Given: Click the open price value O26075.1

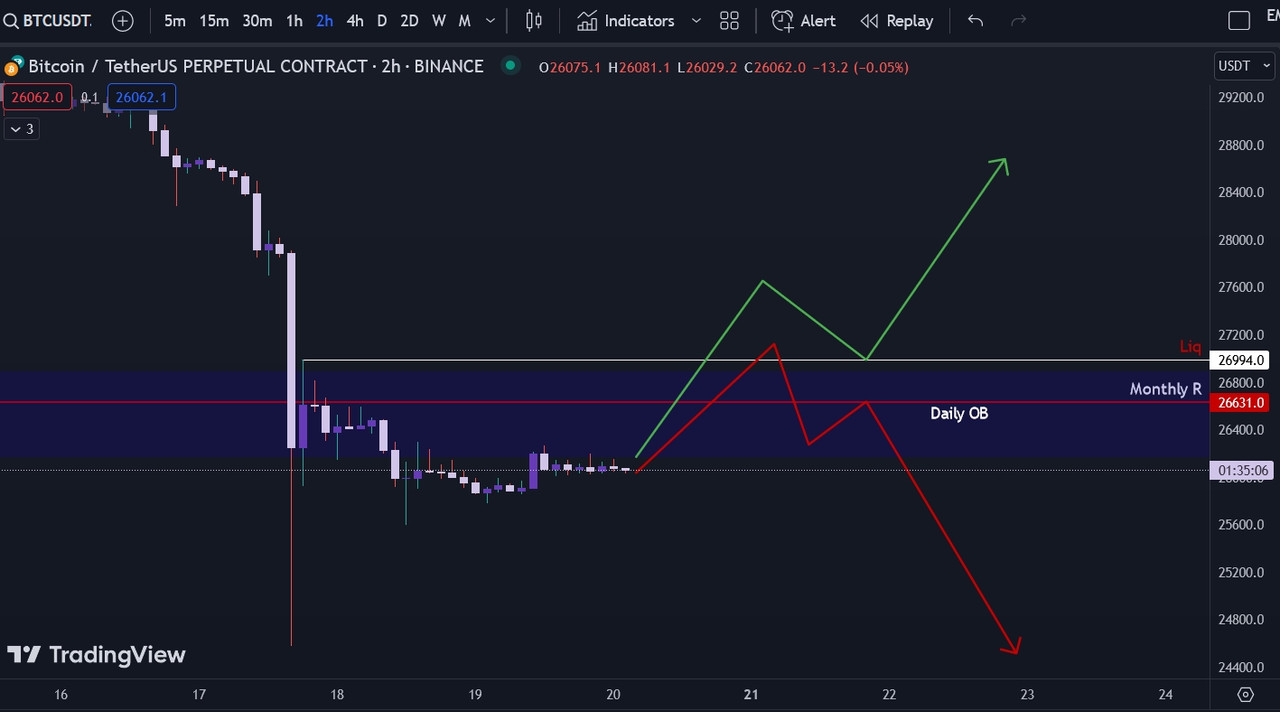Looking at the screenshot, I should 570,68.
